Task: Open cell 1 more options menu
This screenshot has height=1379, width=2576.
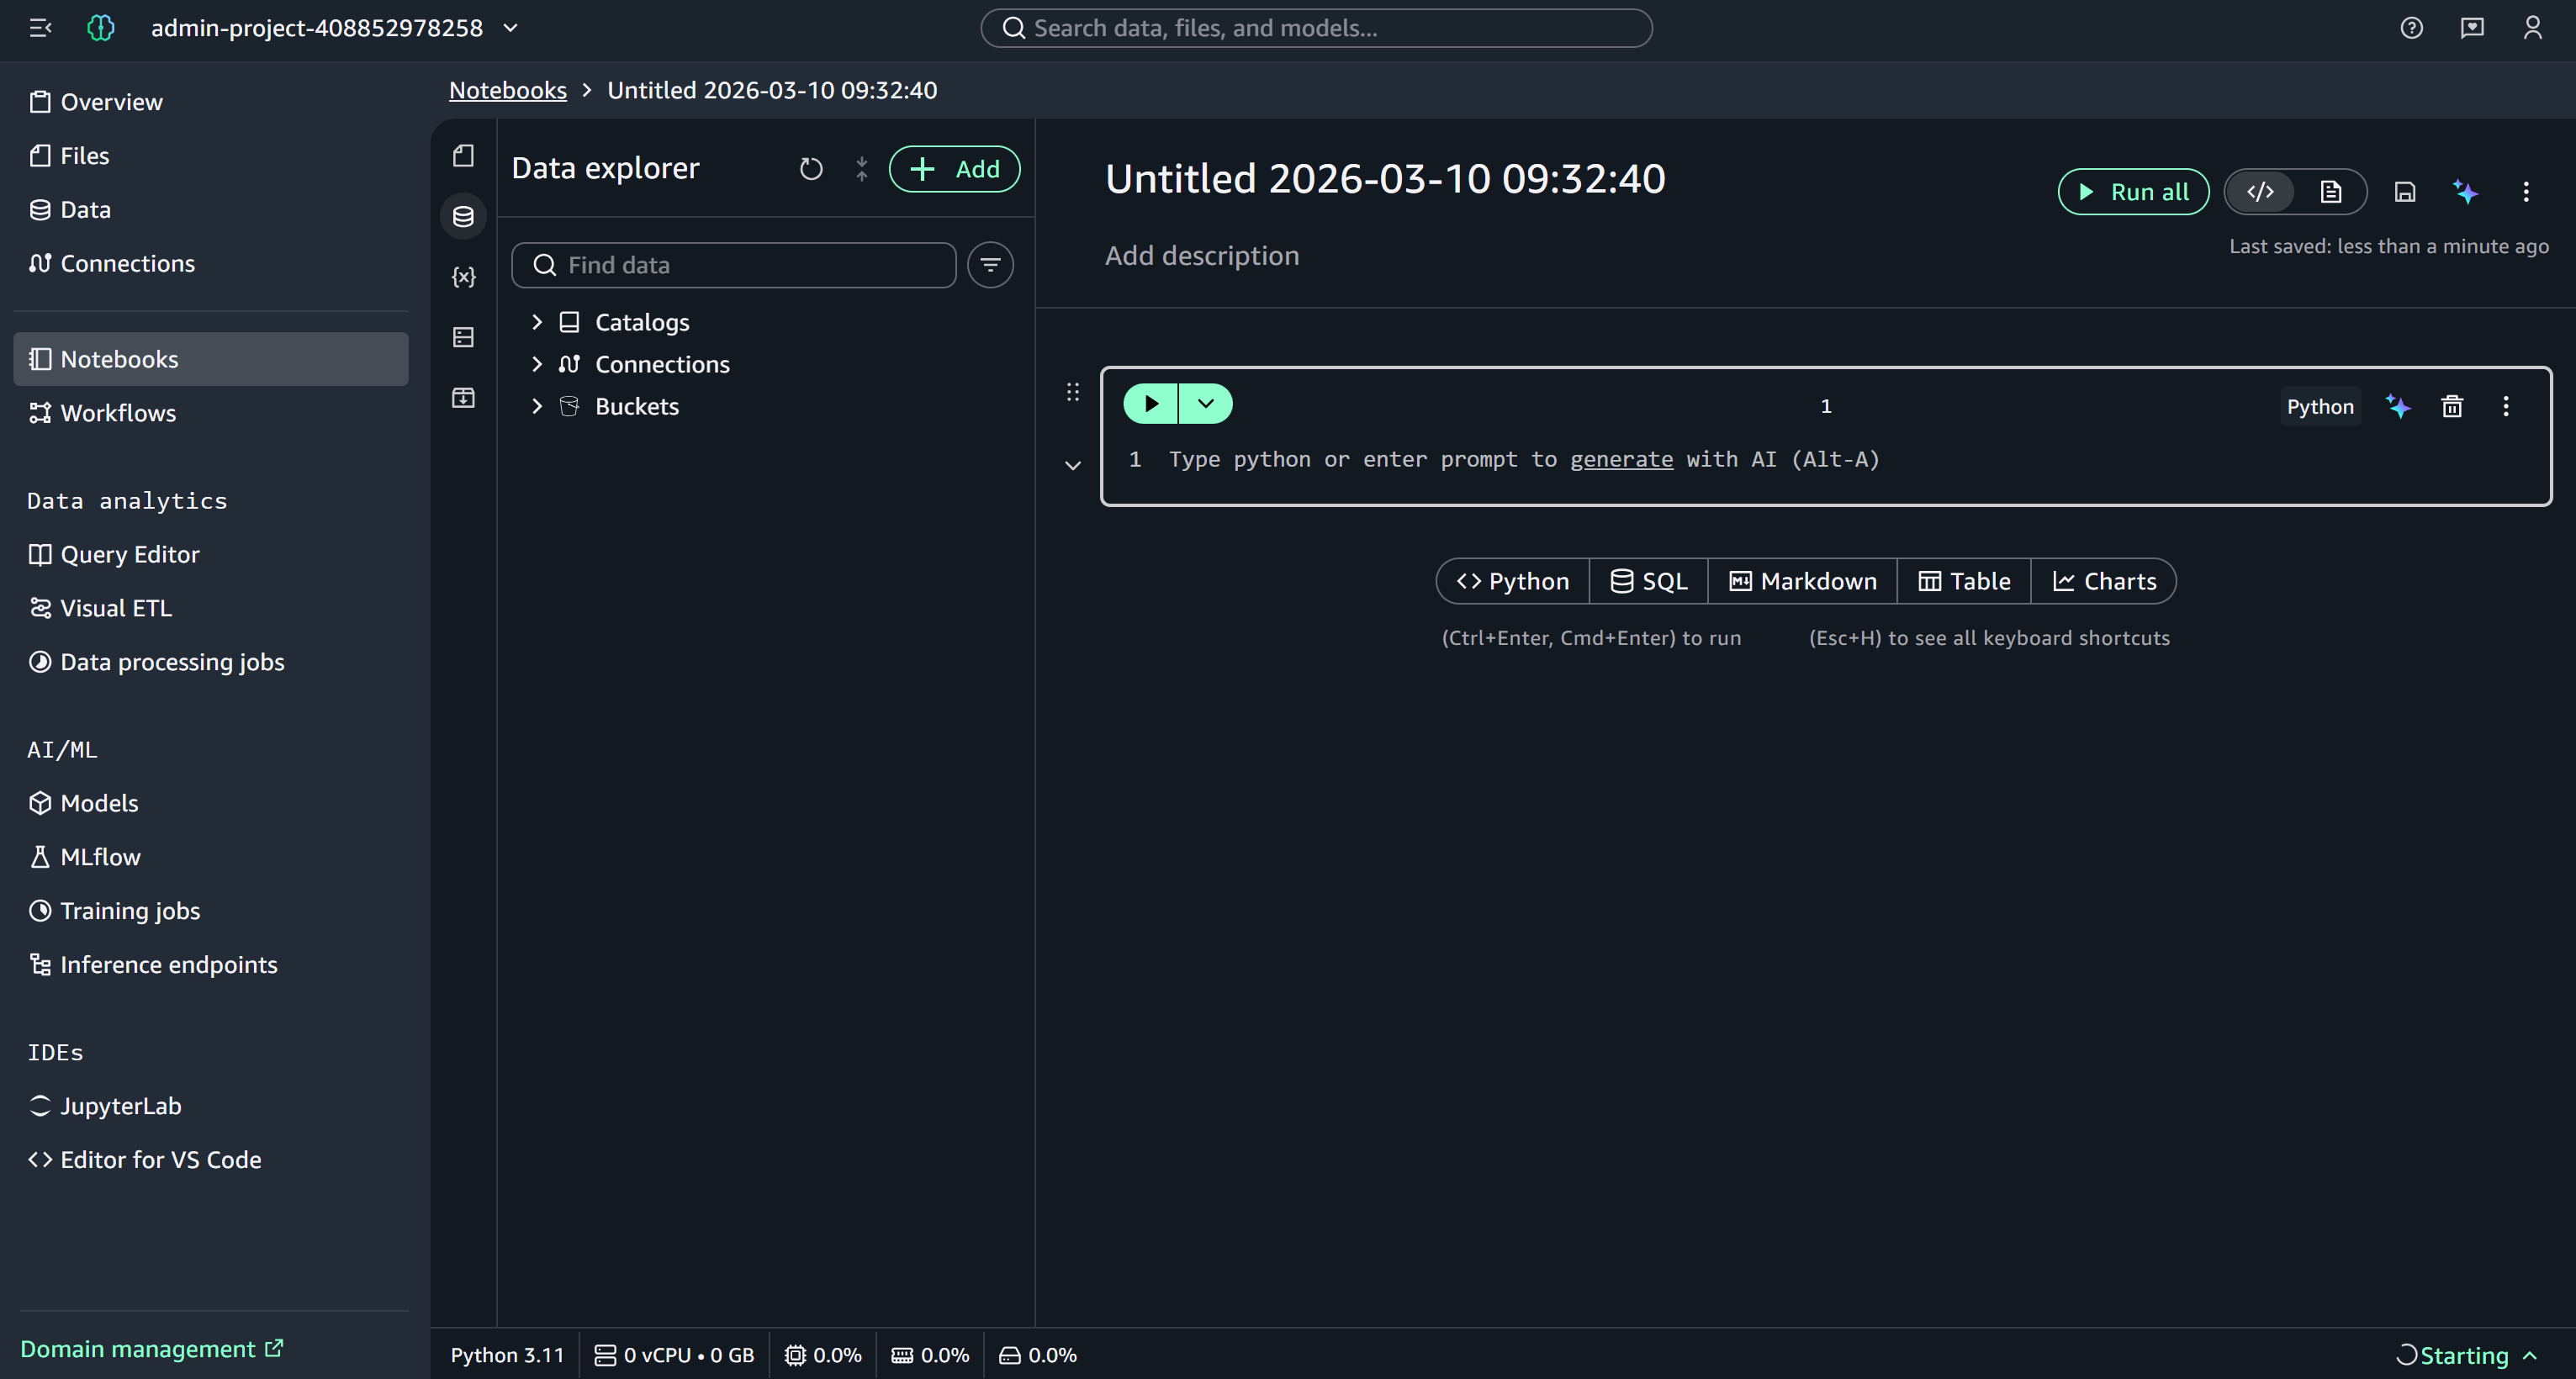Action: point(2506,406)
